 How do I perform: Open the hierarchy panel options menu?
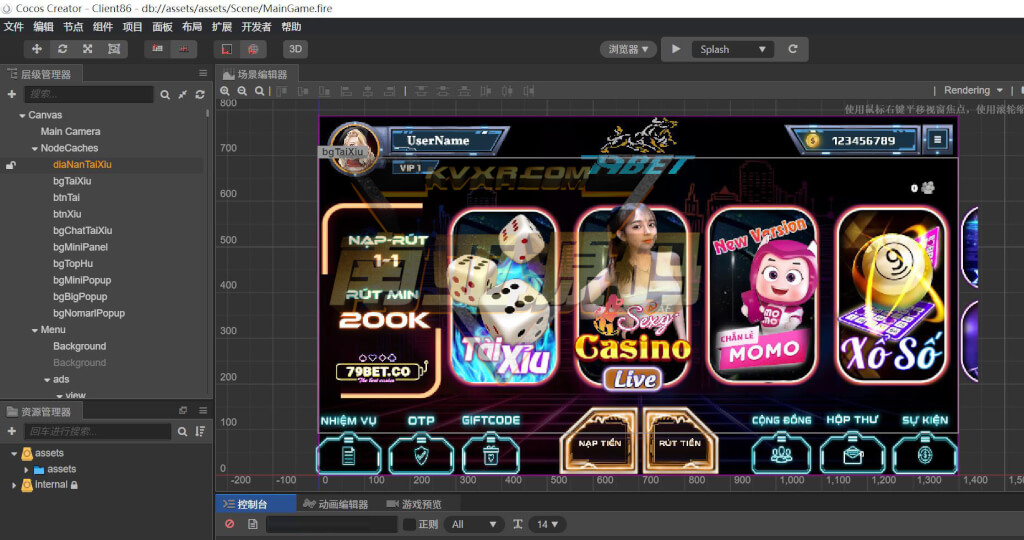[x=203, y=74]
